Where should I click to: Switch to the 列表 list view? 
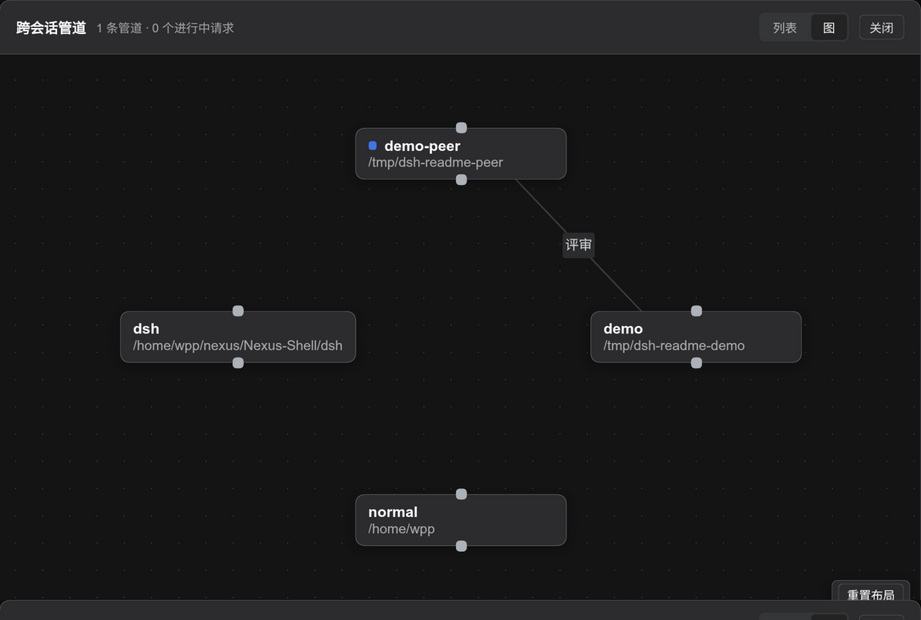pos(785,28)
